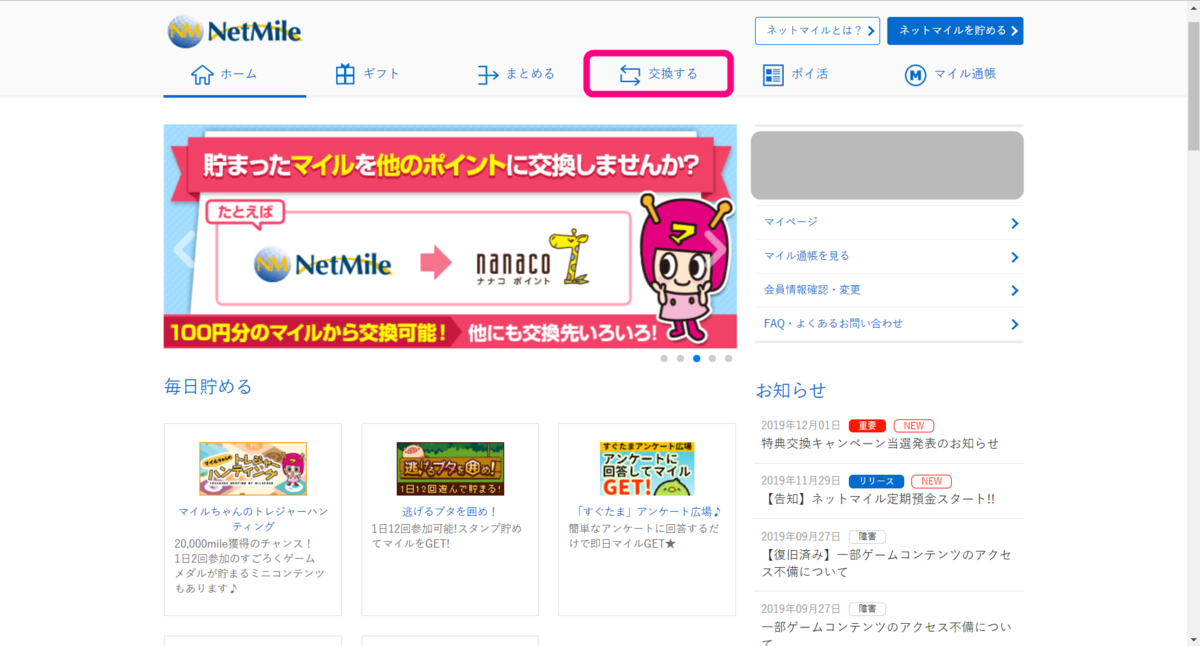This screenshot has width=1200, height=646.
Task: Click the ネットマイルを貯める button
Action: 955,31
